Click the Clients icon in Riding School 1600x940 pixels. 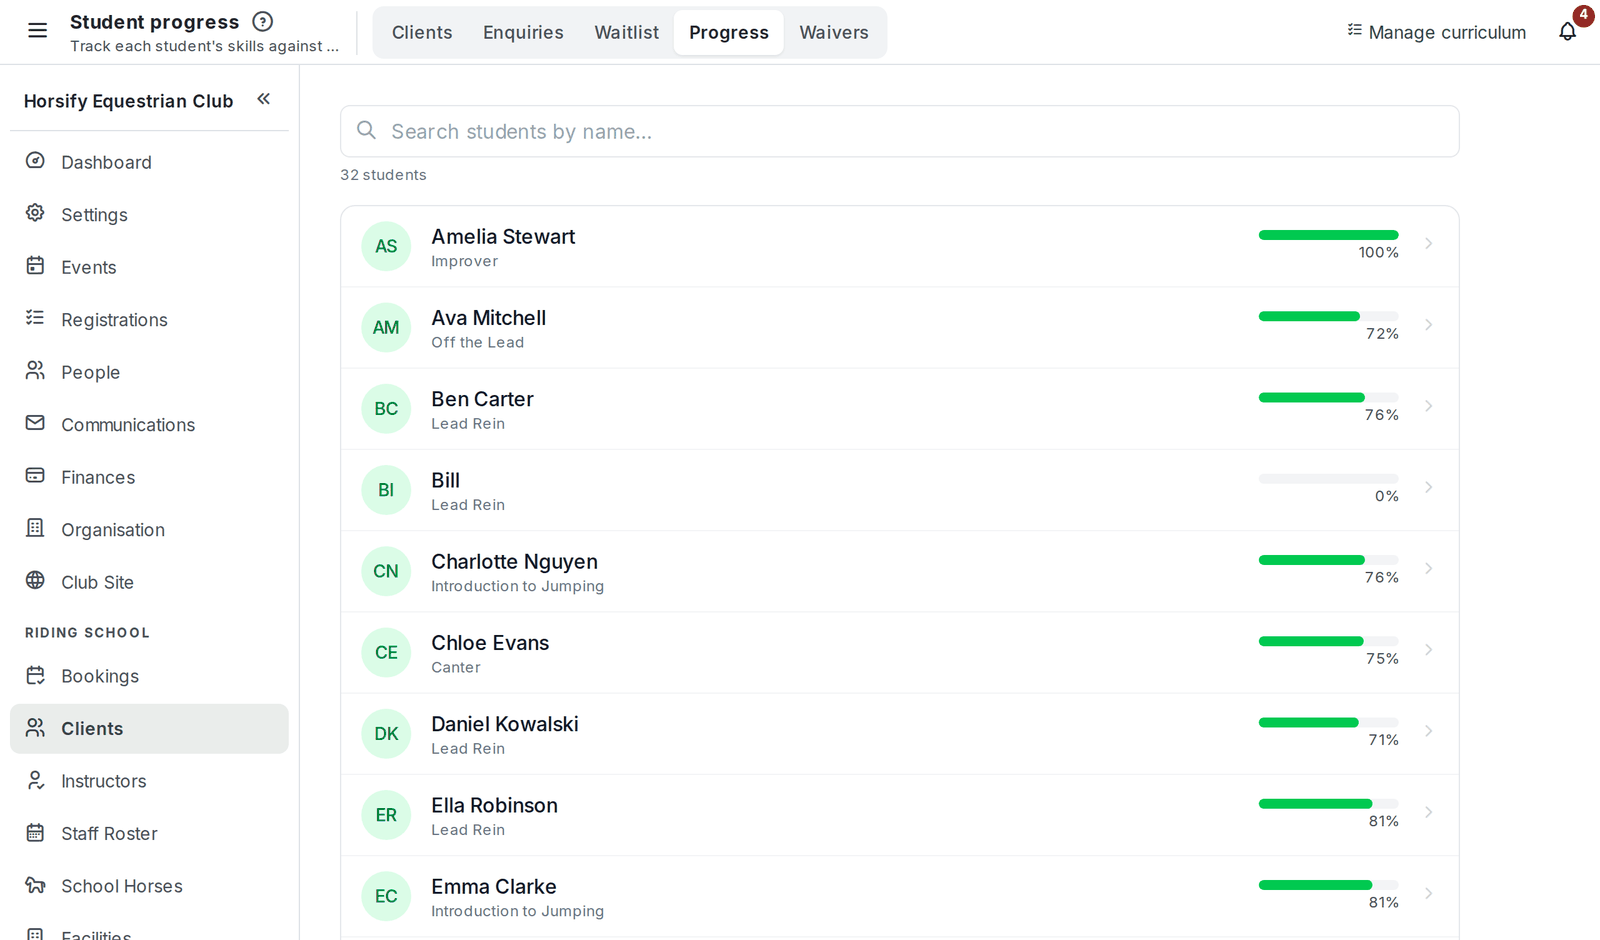coord(35,728)
